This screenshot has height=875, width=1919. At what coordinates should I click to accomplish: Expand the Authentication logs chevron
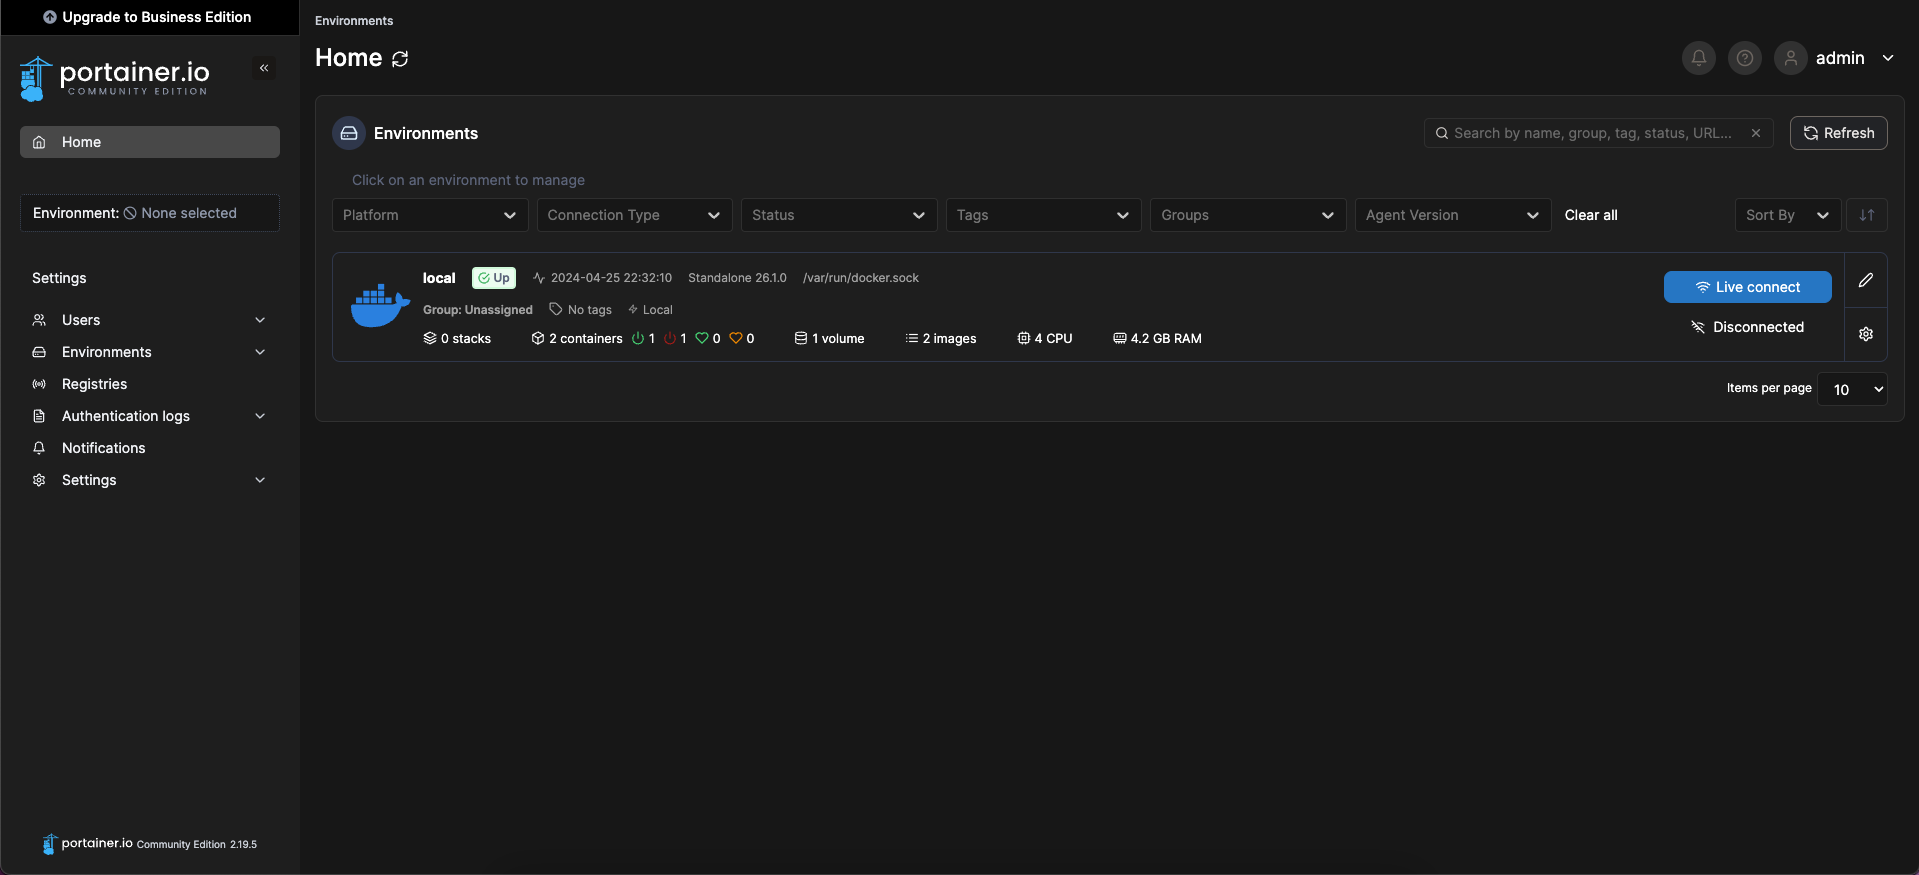tap(260, 416)
